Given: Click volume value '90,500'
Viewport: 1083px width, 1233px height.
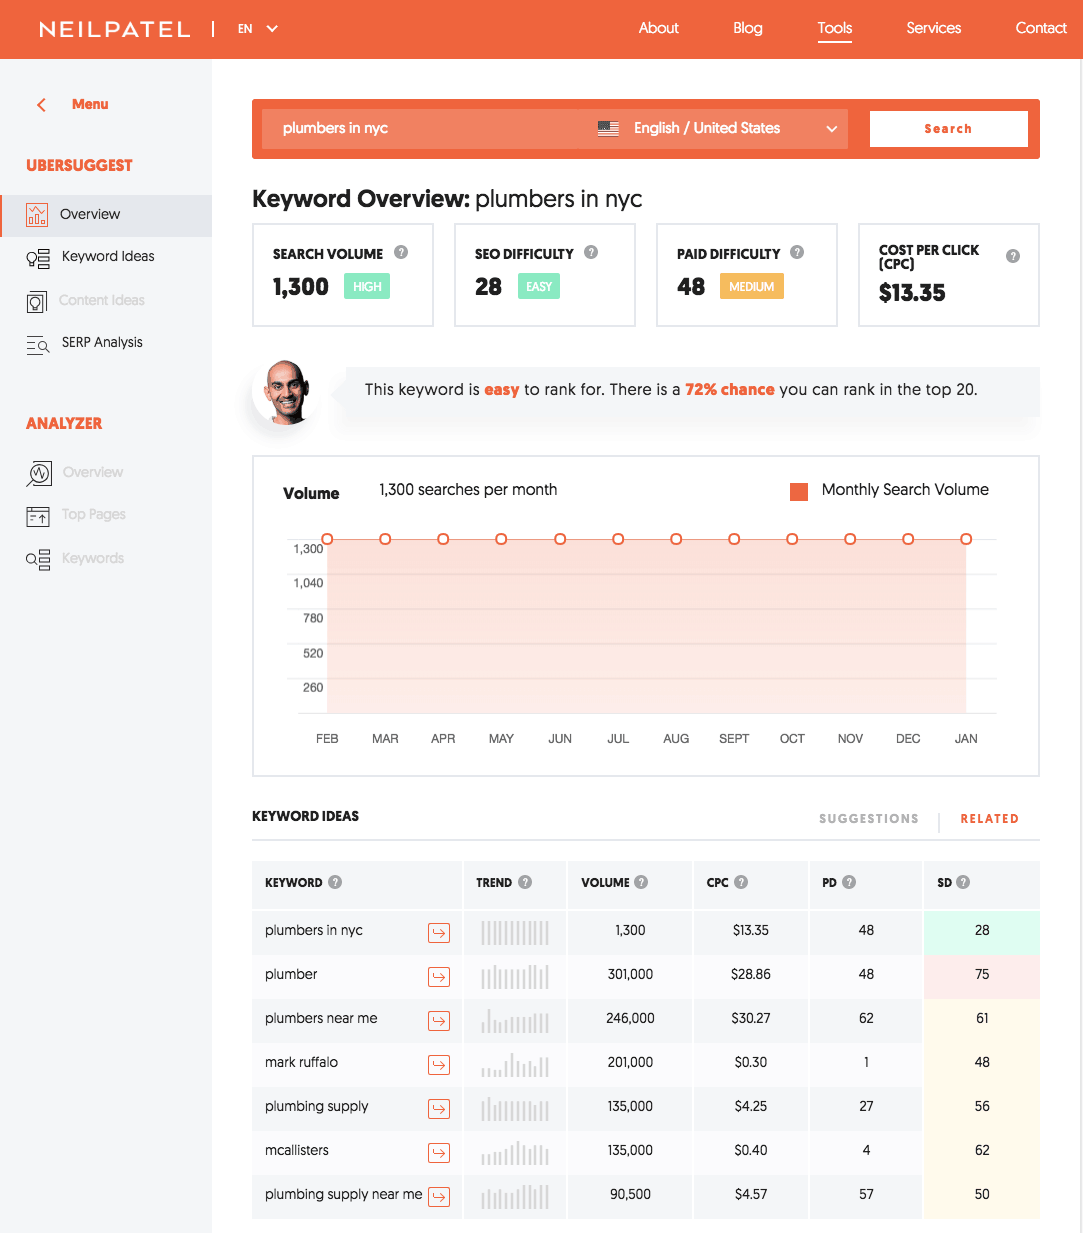Looking at the screenshot, I should click(630, 1194).
